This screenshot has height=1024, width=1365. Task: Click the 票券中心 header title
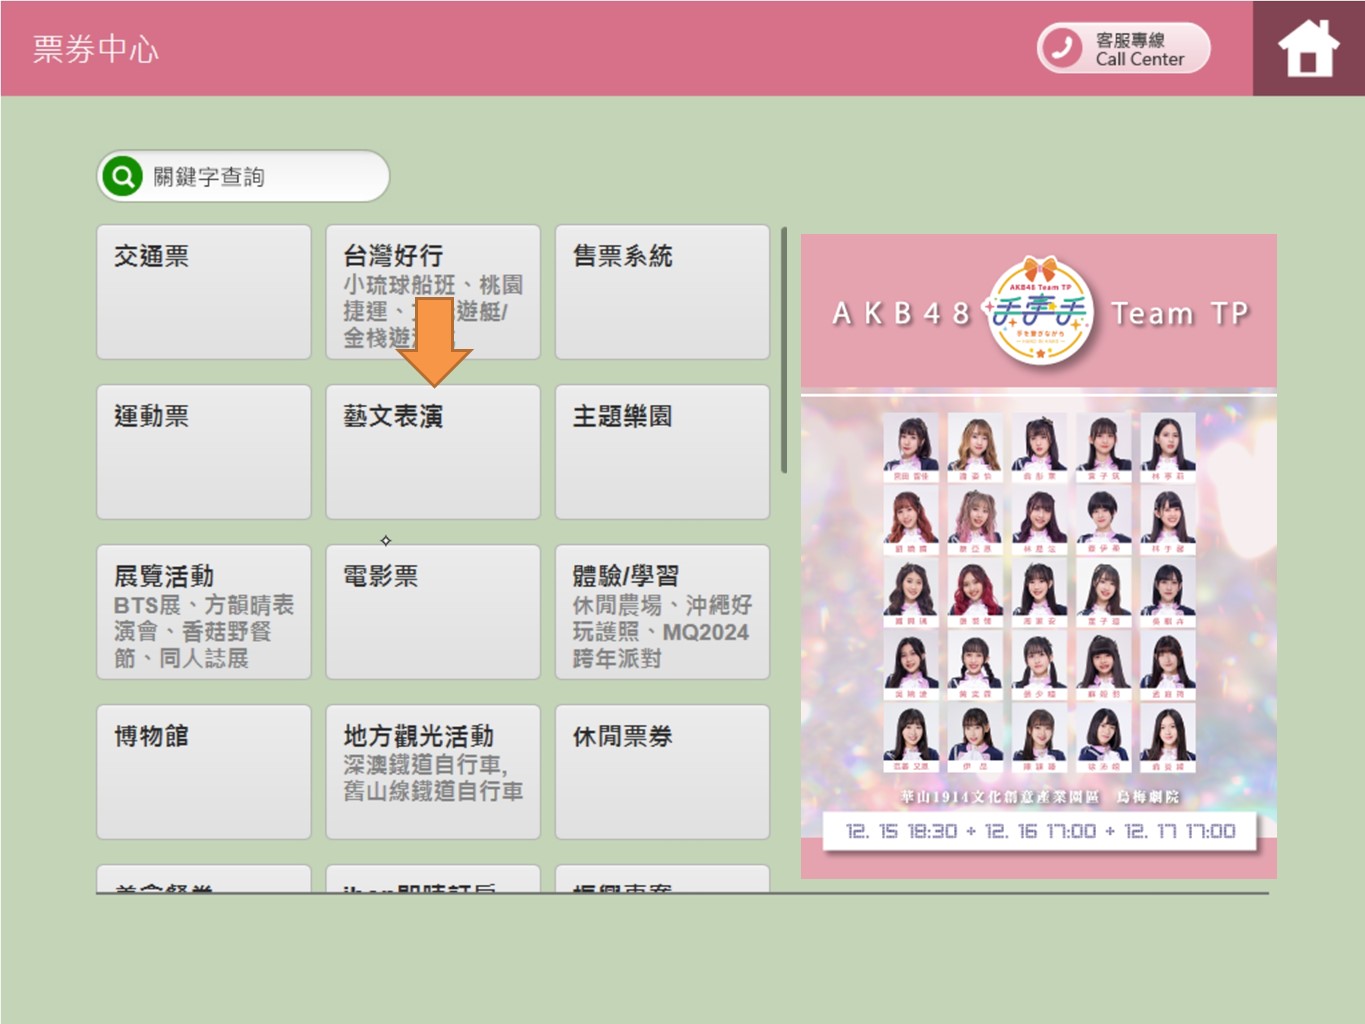(x=96, y=49)
